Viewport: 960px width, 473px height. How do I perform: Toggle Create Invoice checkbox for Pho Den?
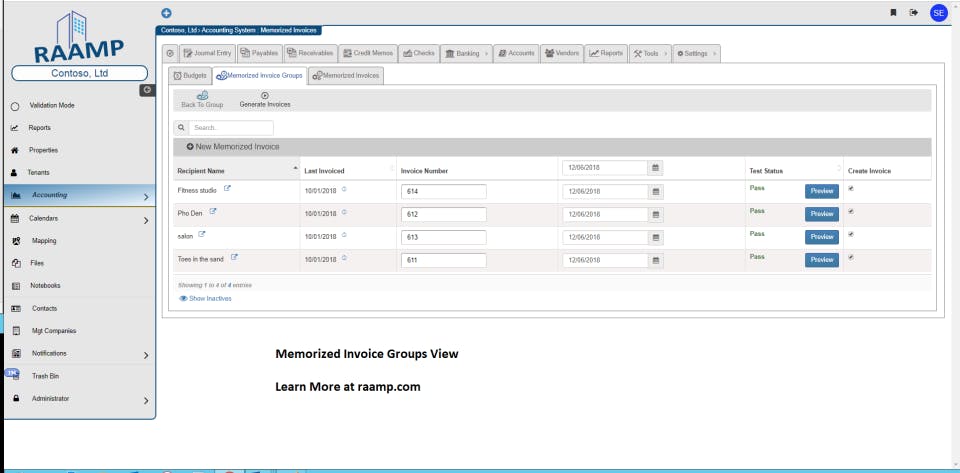(851, 212)
